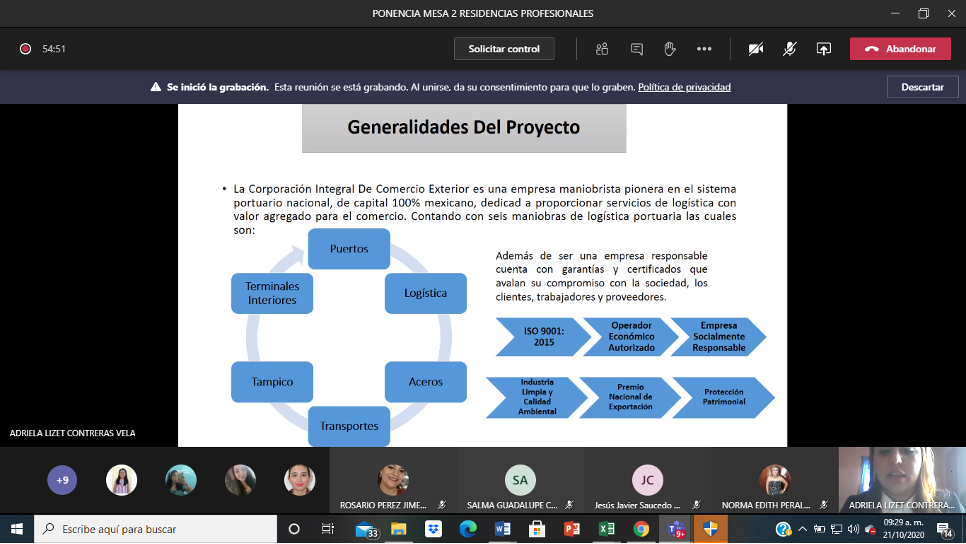Open the volume speaker control
This screenshot has height=544, width=966.
pyautogui.click(x=853, y=529)
